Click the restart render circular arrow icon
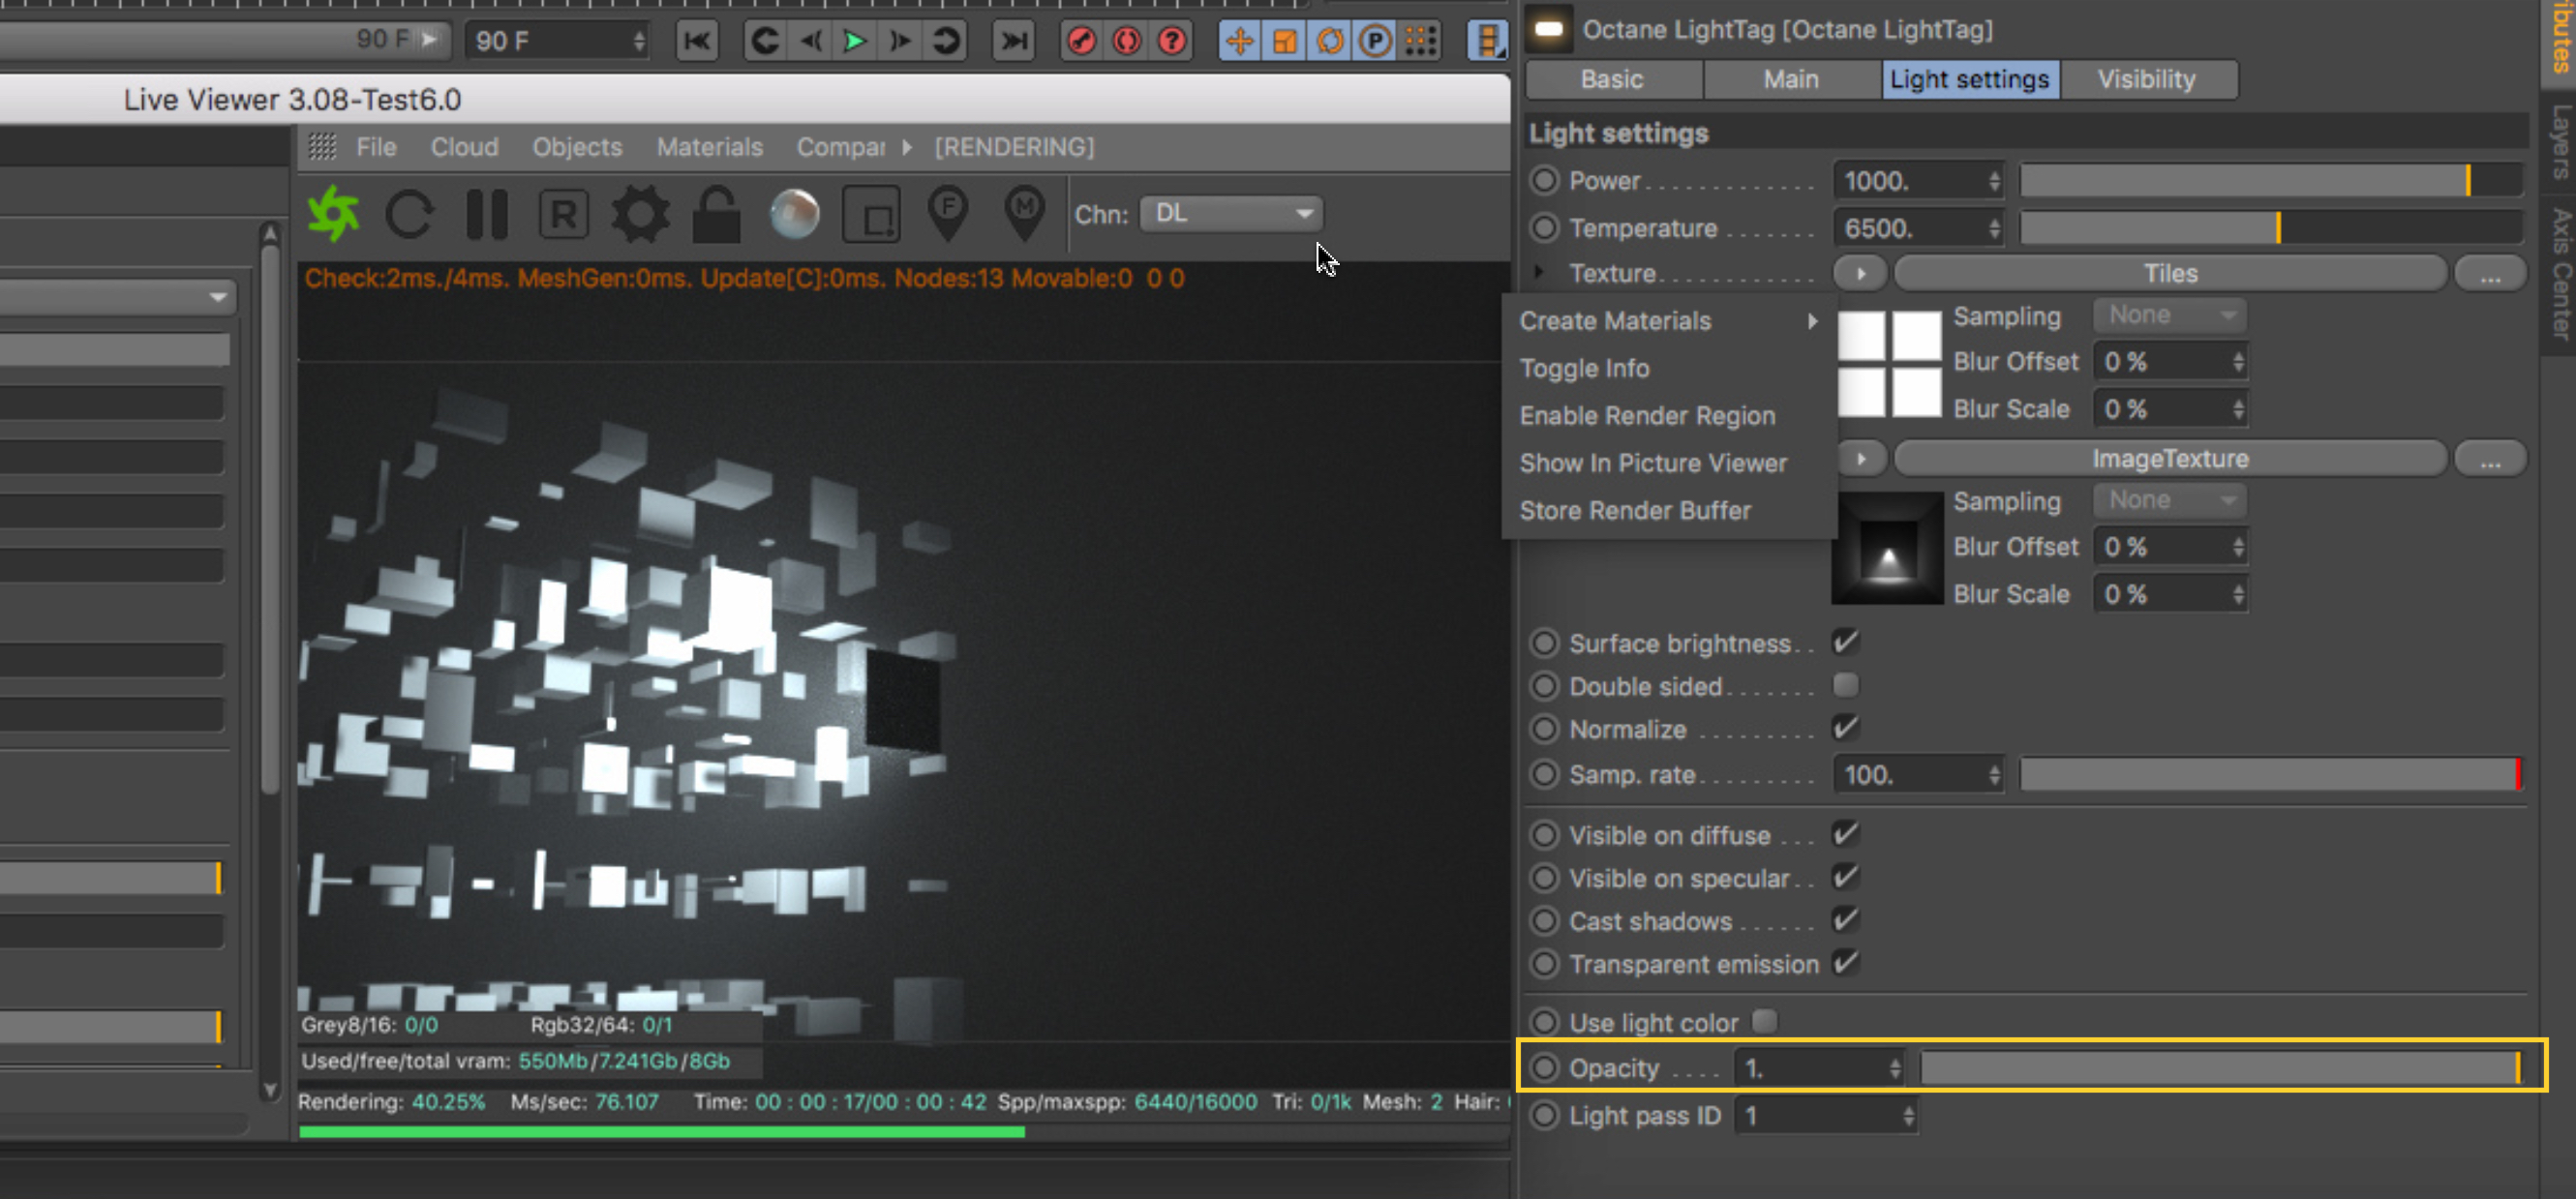The height and width of the screenshot is (1199, 2576). pyautogui.click(x=410, y=214)
